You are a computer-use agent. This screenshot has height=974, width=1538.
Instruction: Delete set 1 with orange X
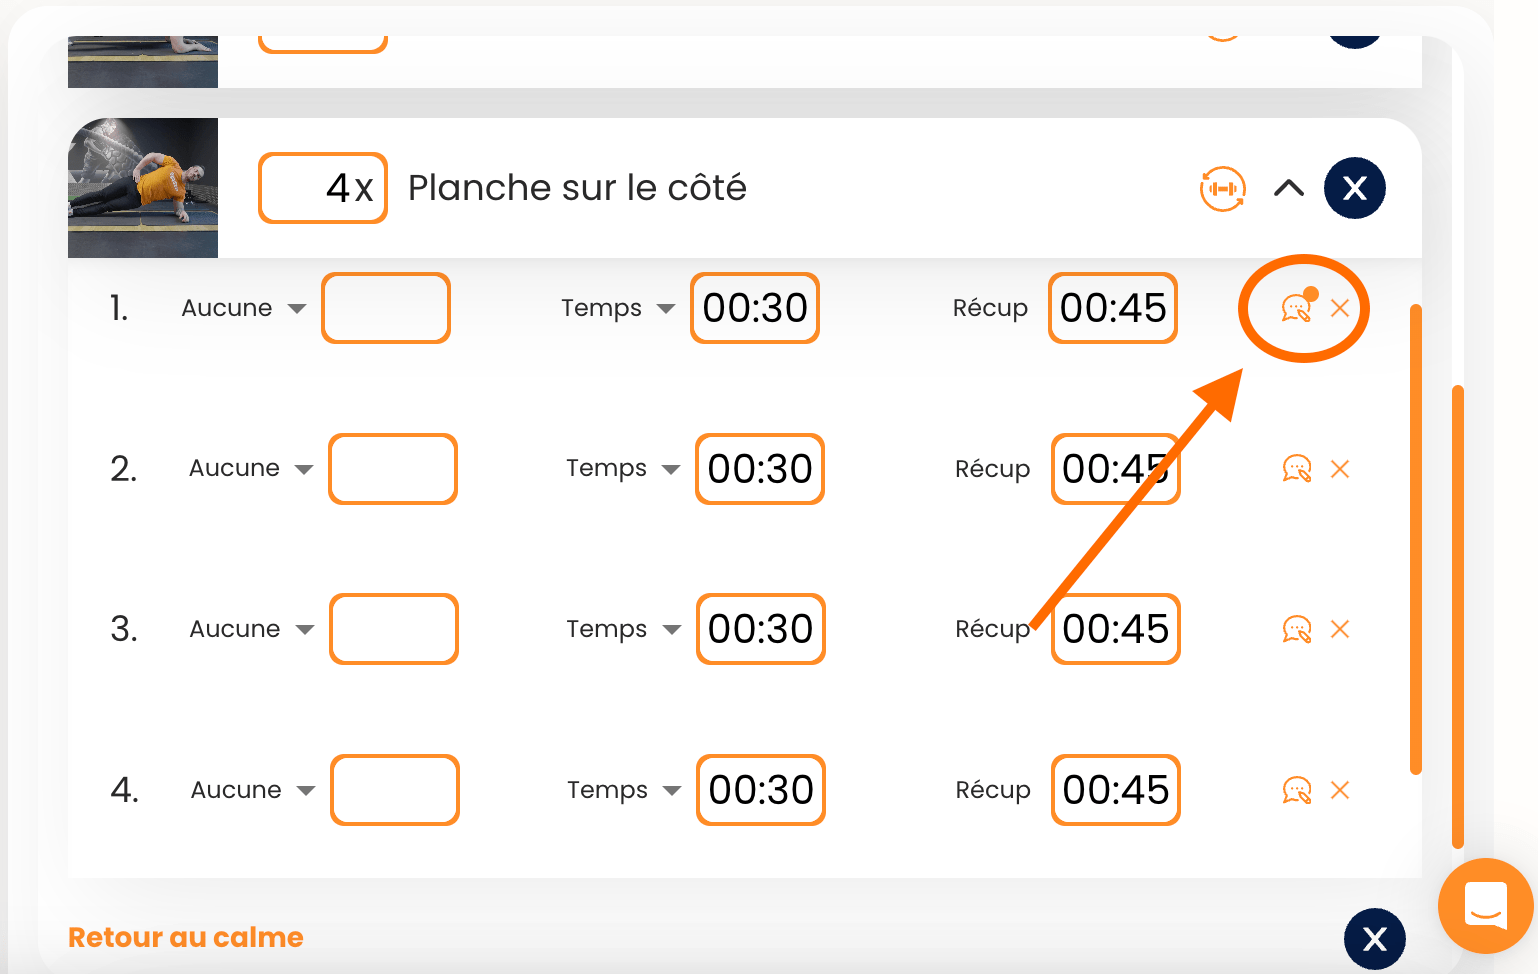(x=1340, y=308)
